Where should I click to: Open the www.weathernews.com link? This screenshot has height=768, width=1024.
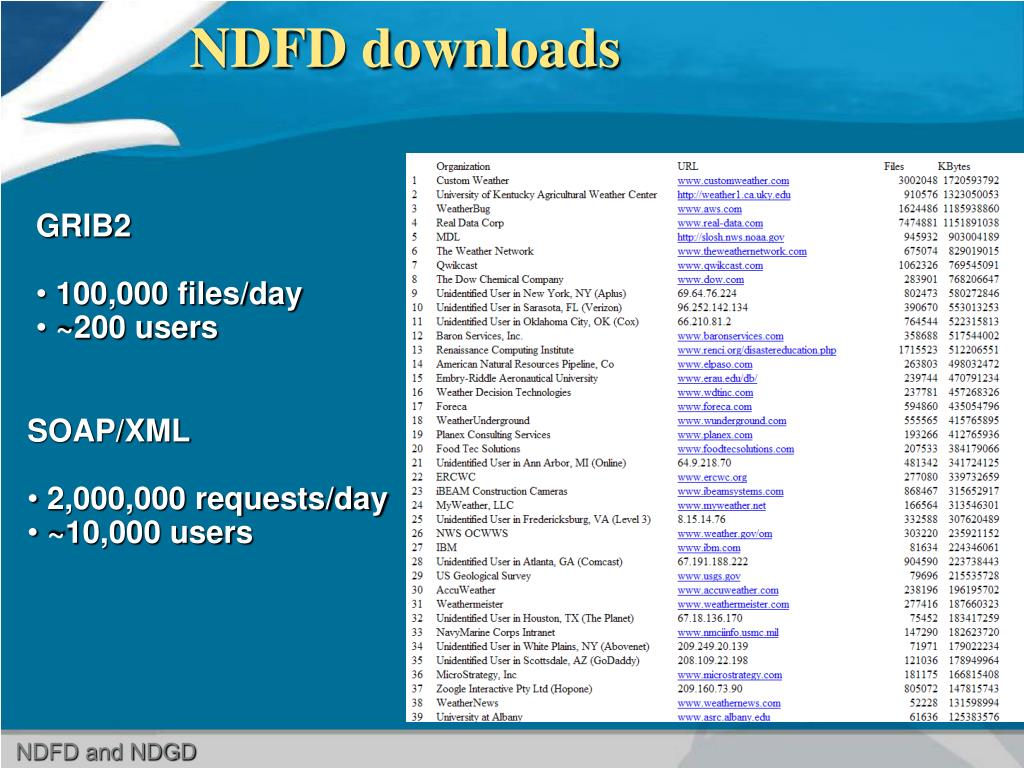tap(729, 703)
